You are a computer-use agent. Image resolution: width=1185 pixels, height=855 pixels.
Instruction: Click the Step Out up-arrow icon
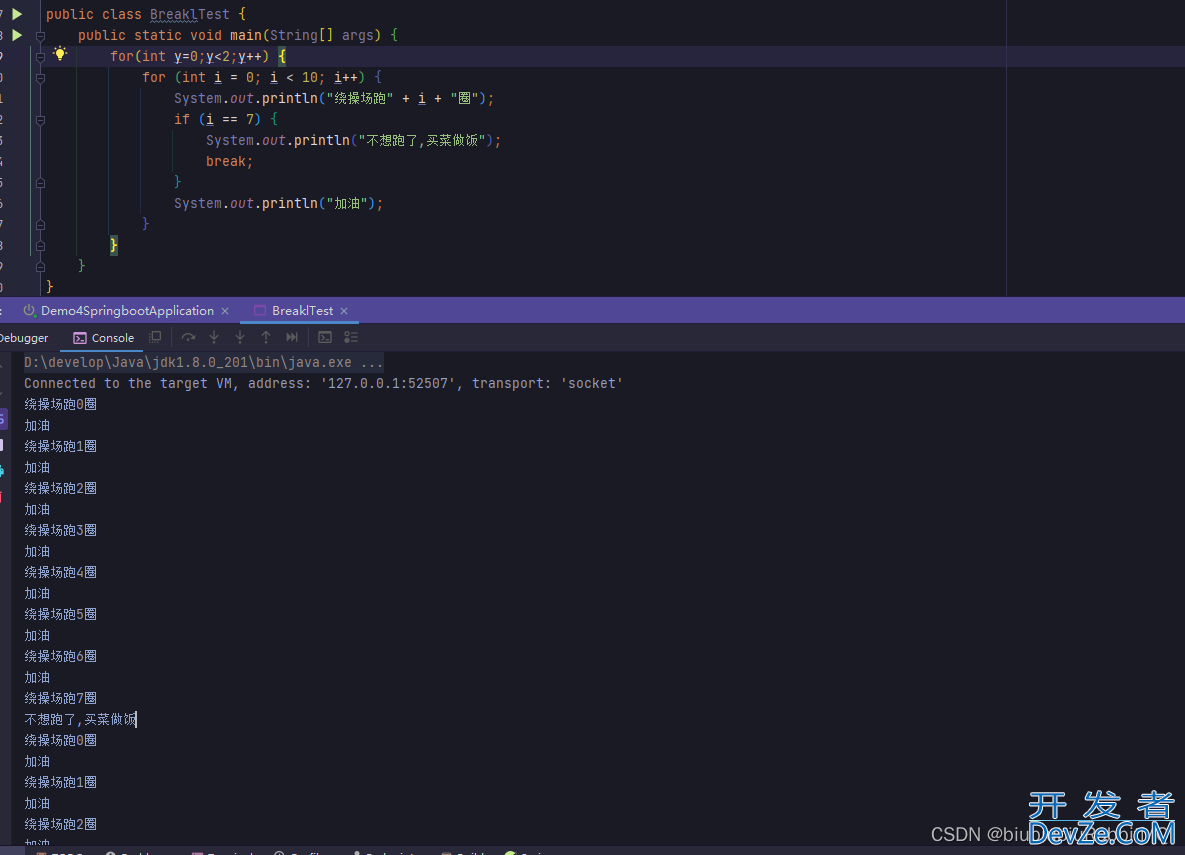tap(266, 337)
